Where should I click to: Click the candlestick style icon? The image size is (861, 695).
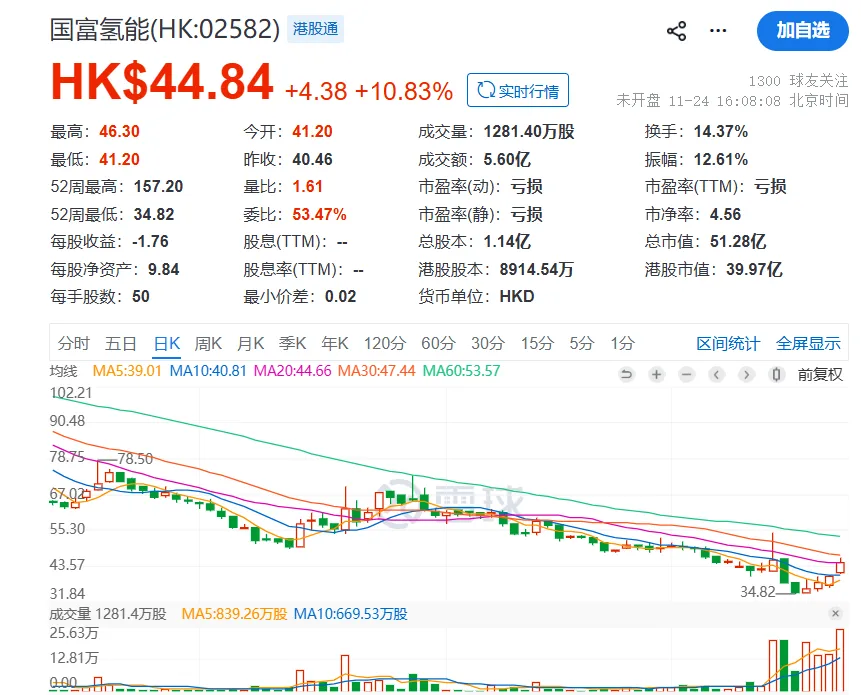pyautogui.click(x=776, y=375)
